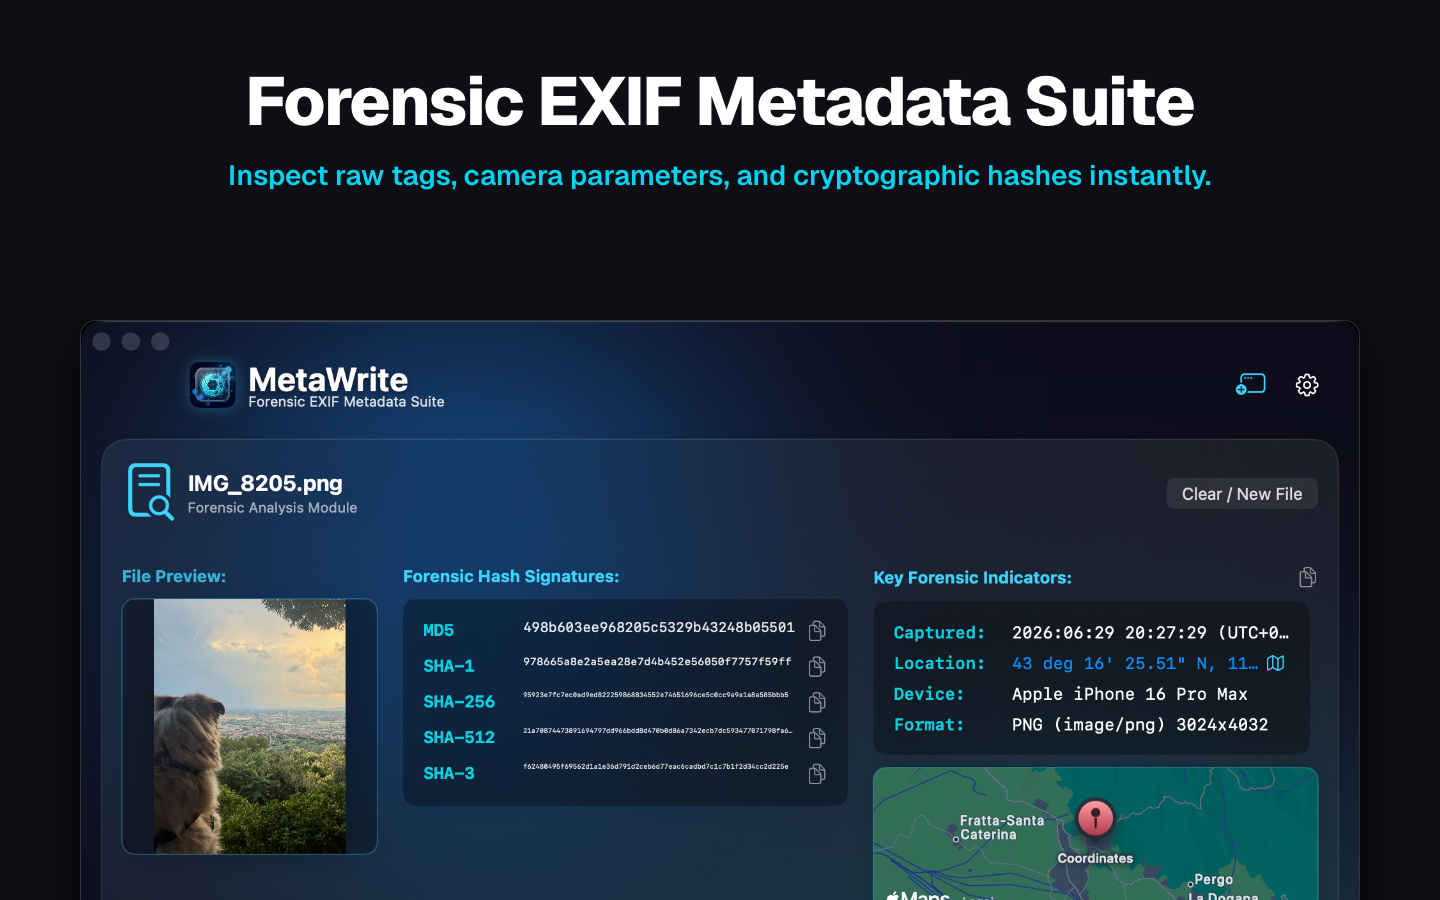The height and width of the screenshot is (900, 1440).
Task: Copy the SHA-3 hash value
Action: click(x=817, y=773)
